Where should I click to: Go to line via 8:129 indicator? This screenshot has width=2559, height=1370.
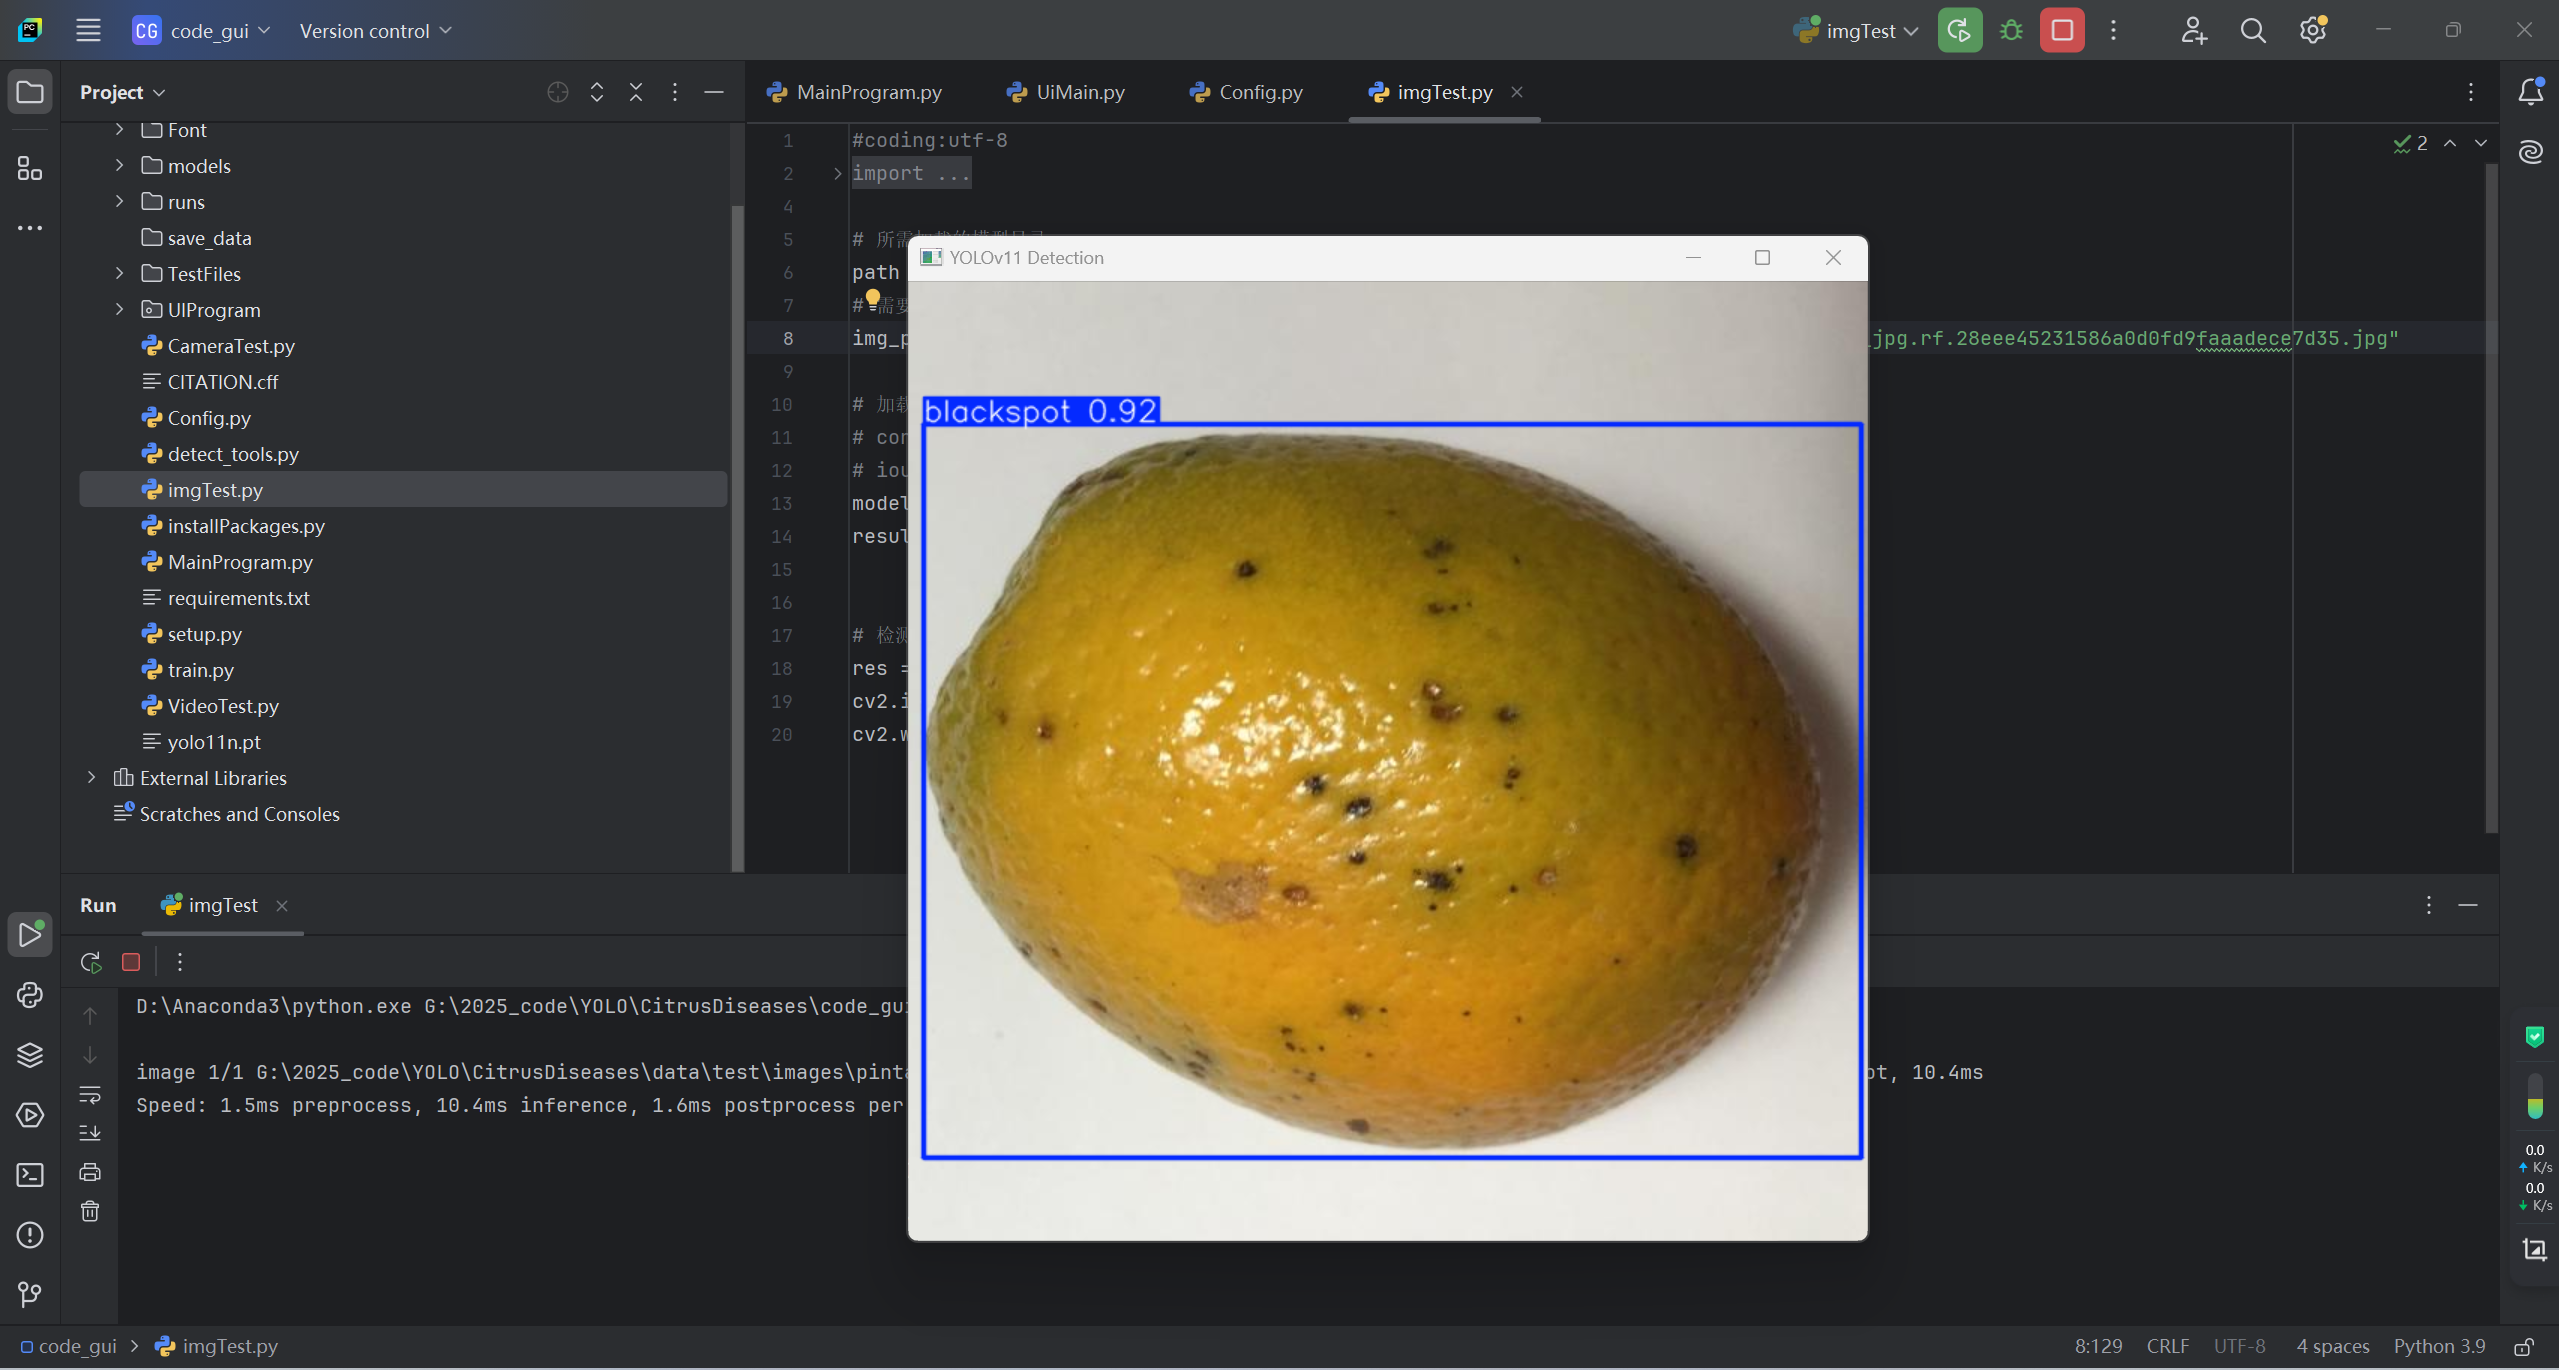tap(2098, 1346)
